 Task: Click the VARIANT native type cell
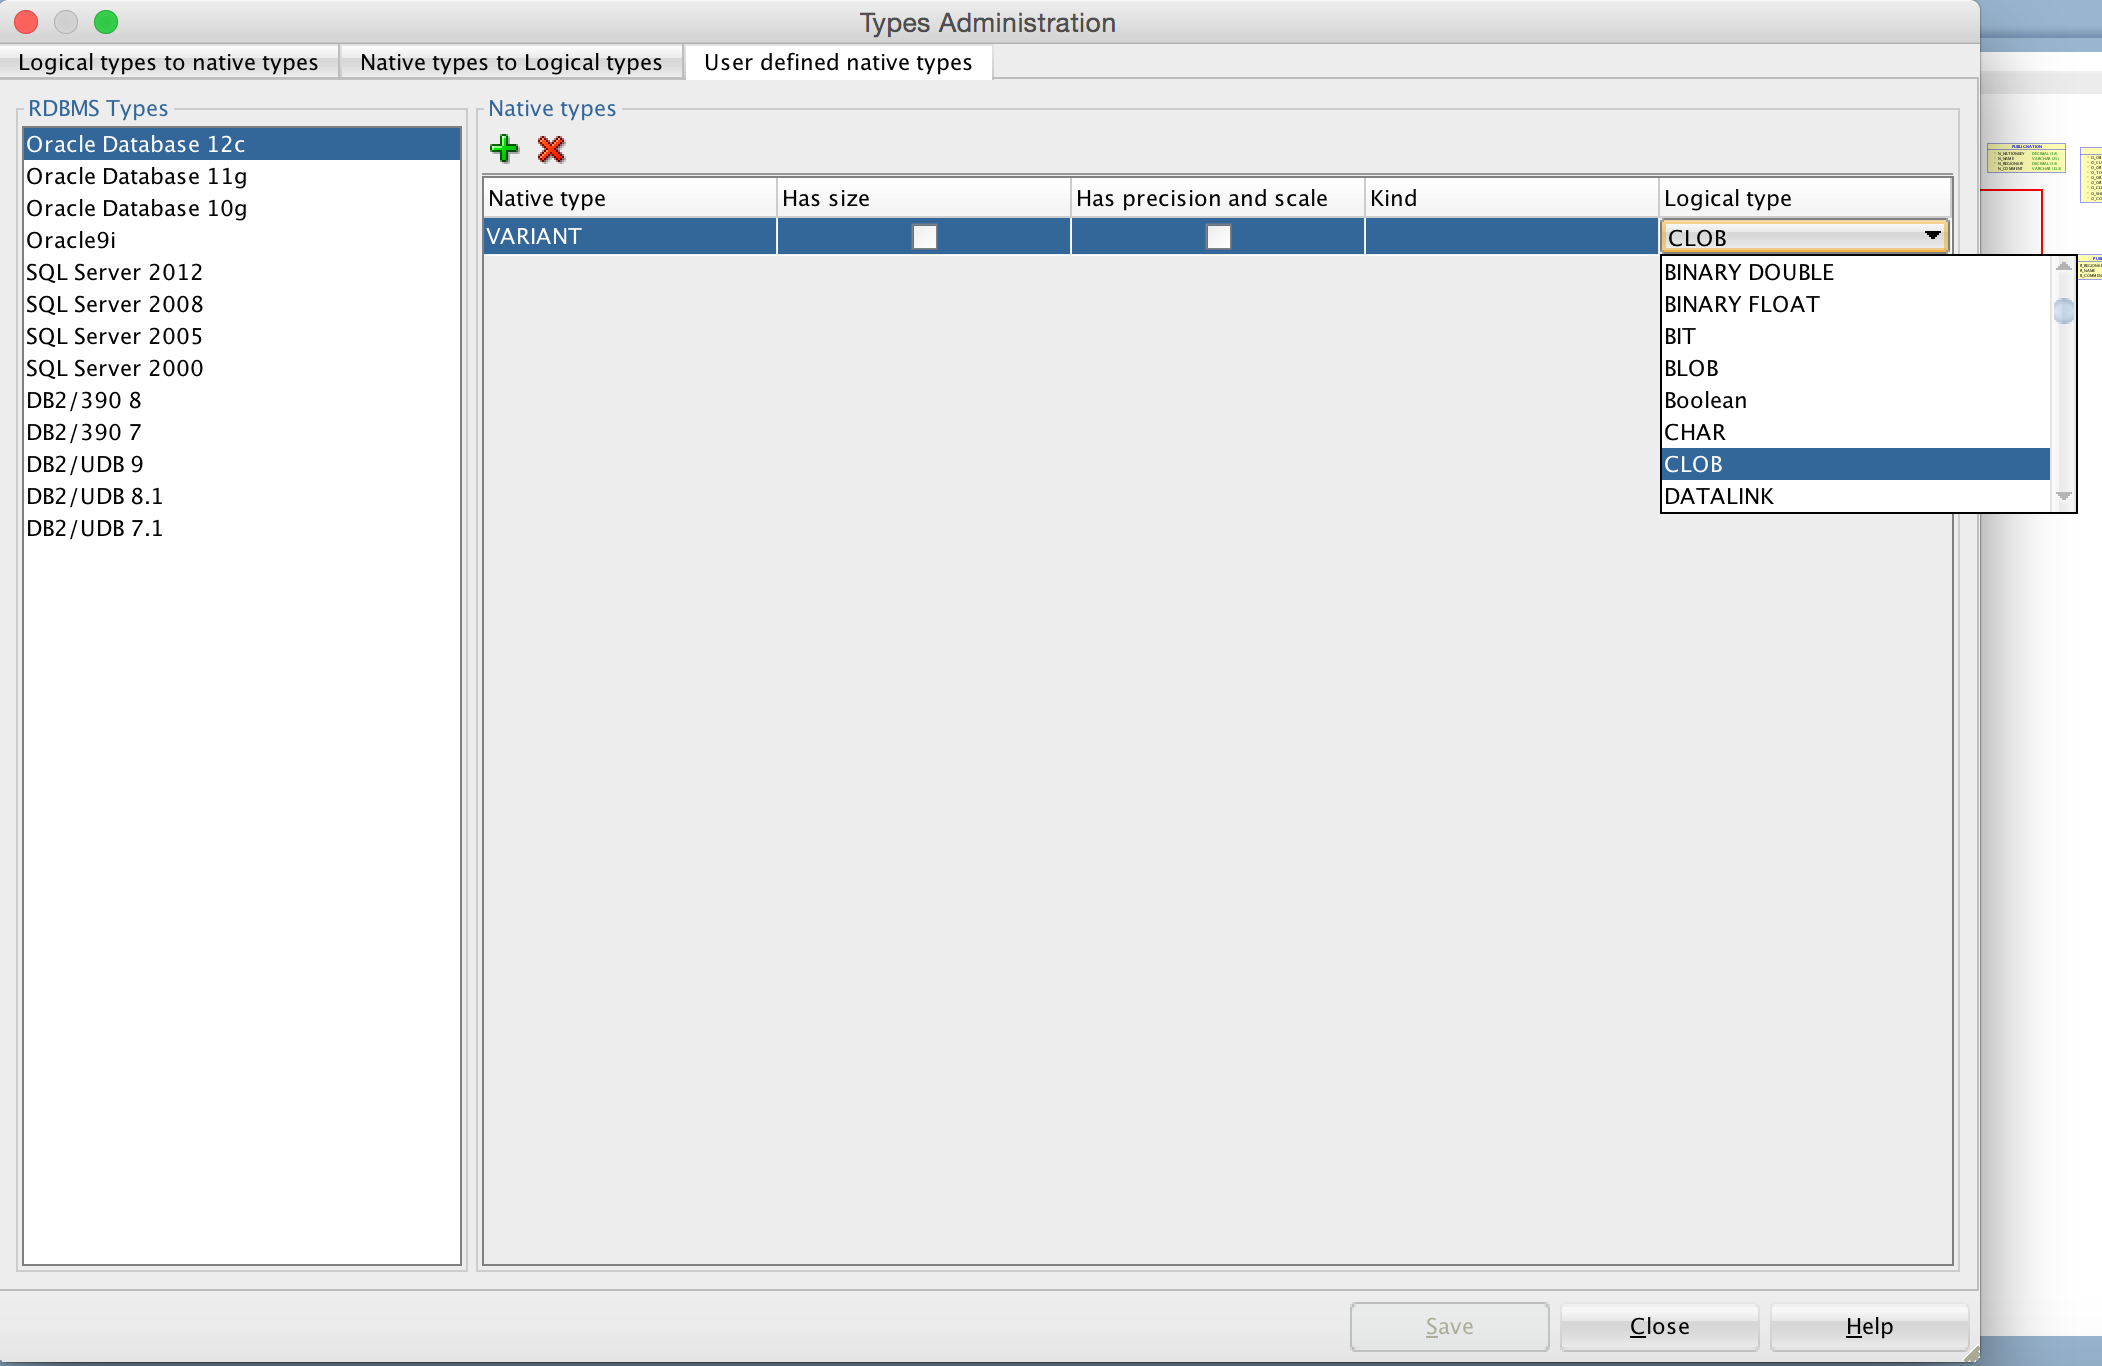(630, 237)
